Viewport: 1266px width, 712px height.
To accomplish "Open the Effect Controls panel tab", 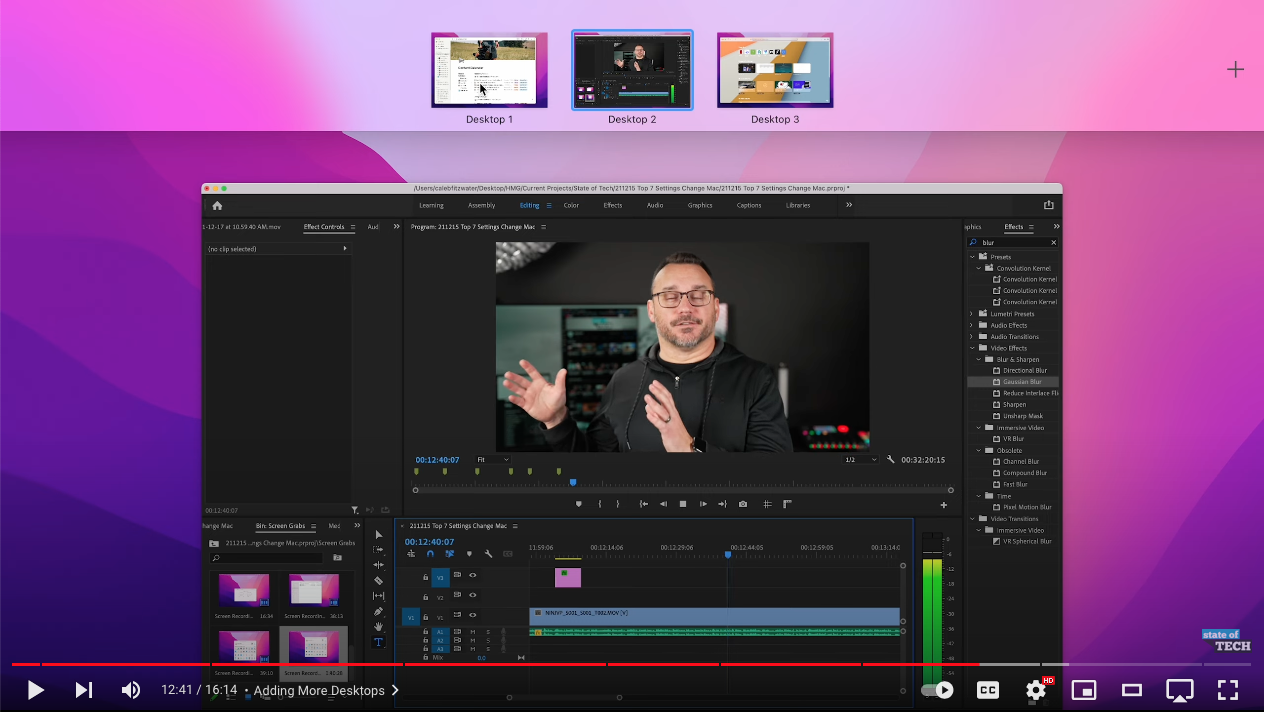I will [324, 227].
